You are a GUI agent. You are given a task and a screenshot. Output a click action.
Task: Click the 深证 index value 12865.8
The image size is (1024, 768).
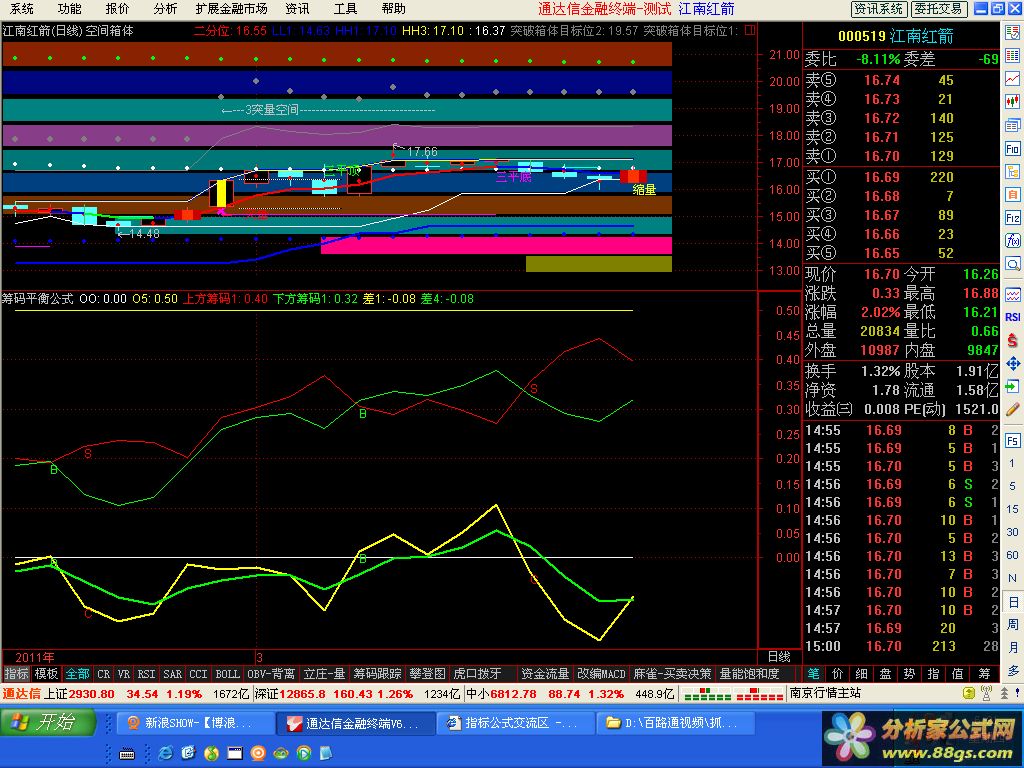302,694
